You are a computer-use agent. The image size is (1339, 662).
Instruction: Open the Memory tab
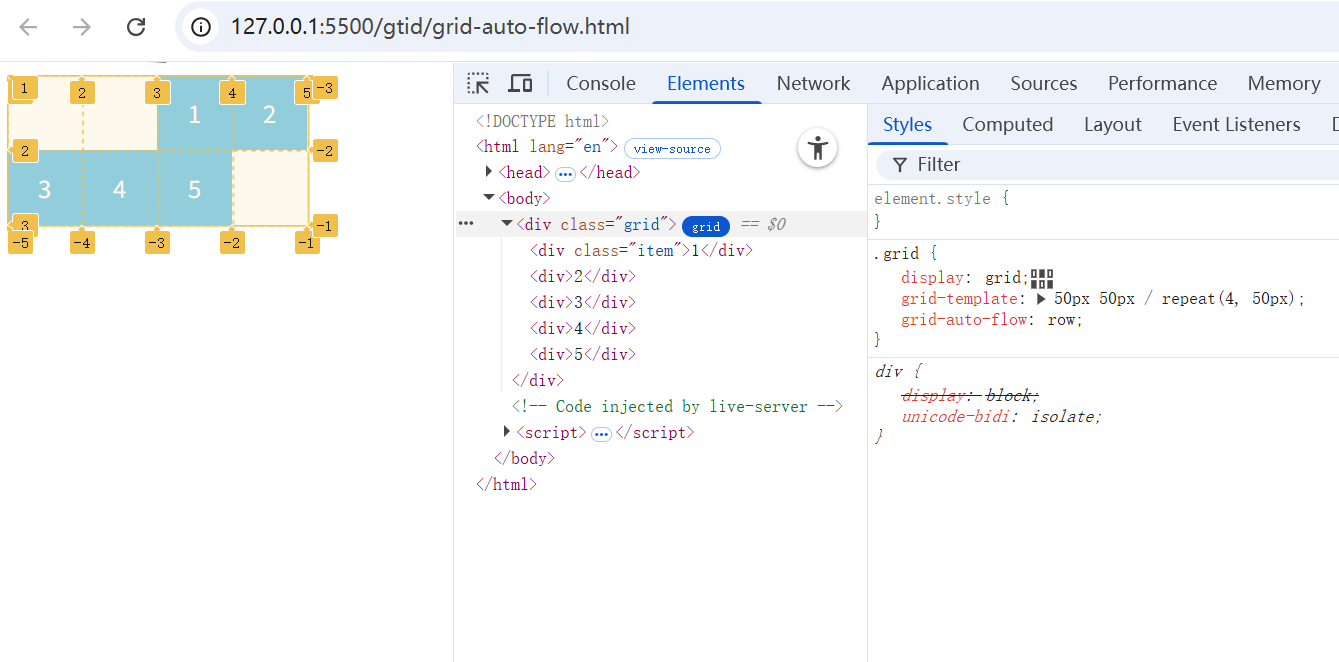coord(1284,83)
